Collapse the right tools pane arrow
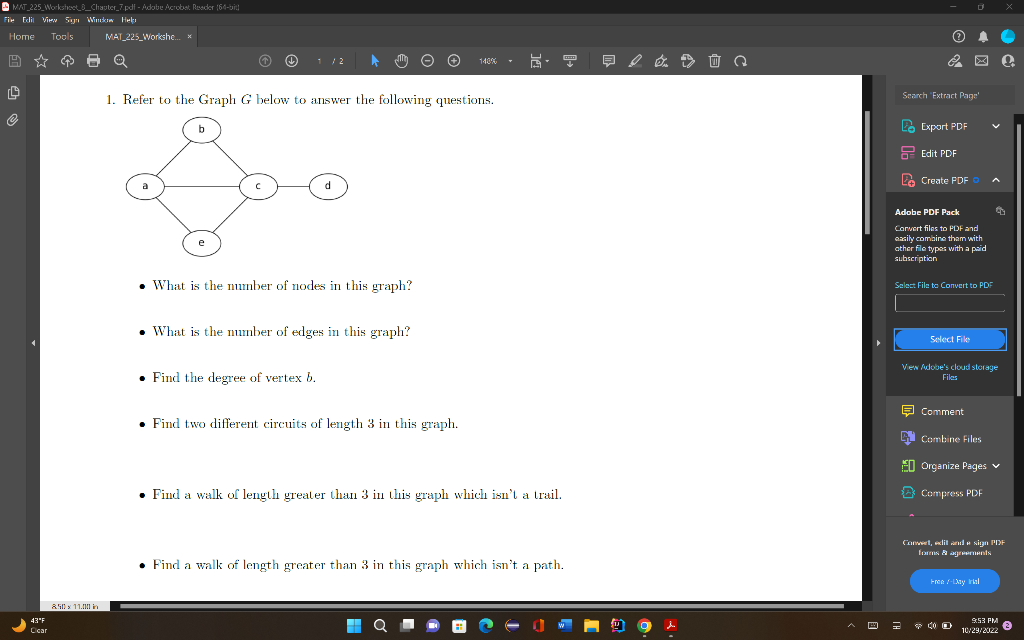Screen dimensions: 1024x640 coord(878,343)
